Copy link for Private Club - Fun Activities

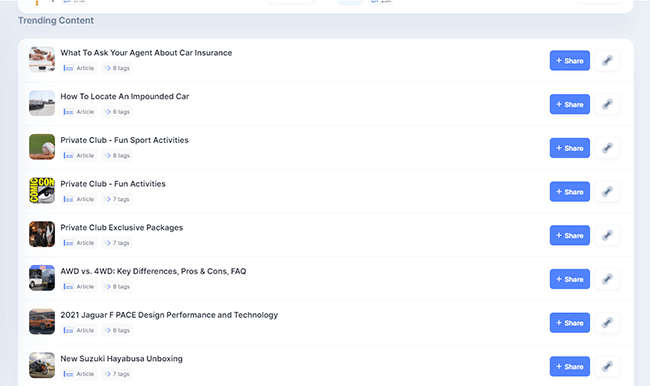click(607, 192)
